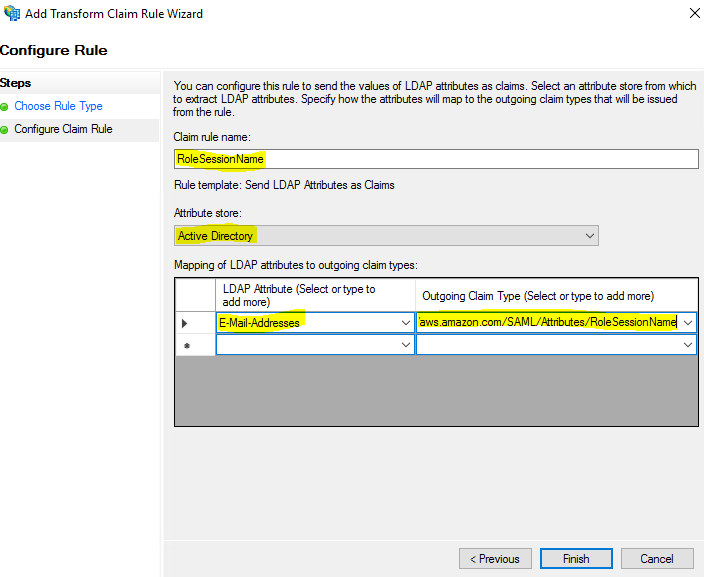Cancel the wizard
Image resolution: width=704 pixels, height=577 pixels.
tap(657, 558)
